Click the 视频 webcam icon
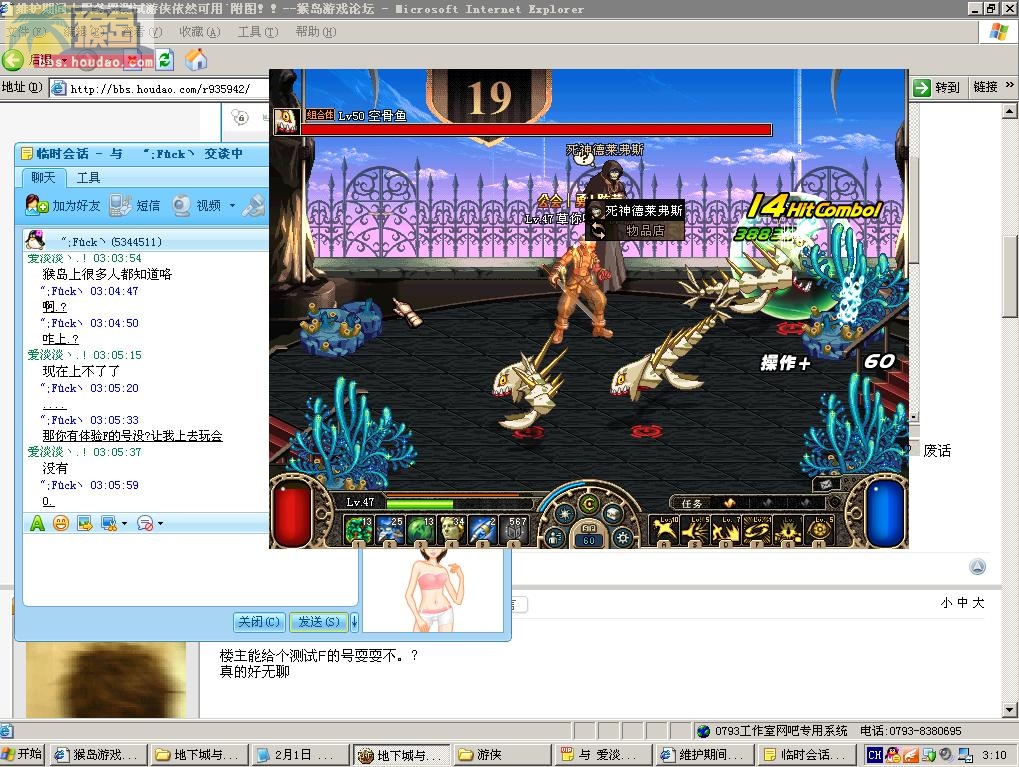This screenshot has width=1019, height=767. [x=181, y=205]
